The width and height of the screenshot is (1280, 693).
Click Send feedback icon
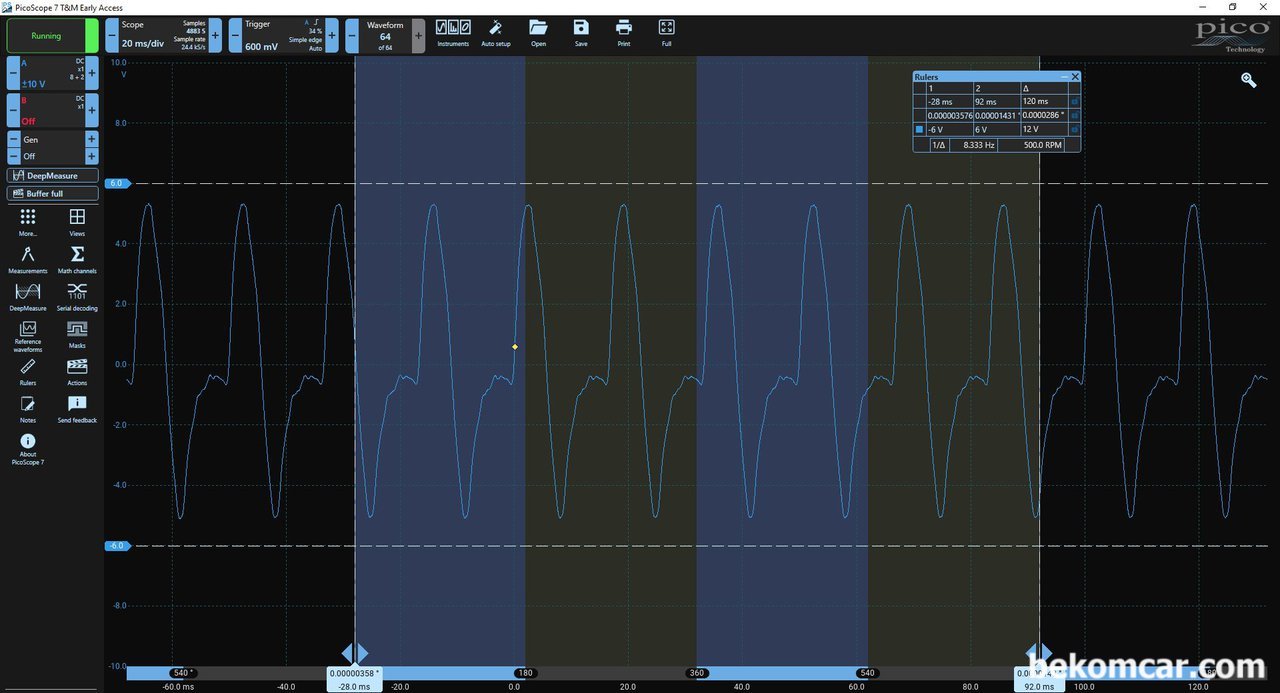click(77, 409)
